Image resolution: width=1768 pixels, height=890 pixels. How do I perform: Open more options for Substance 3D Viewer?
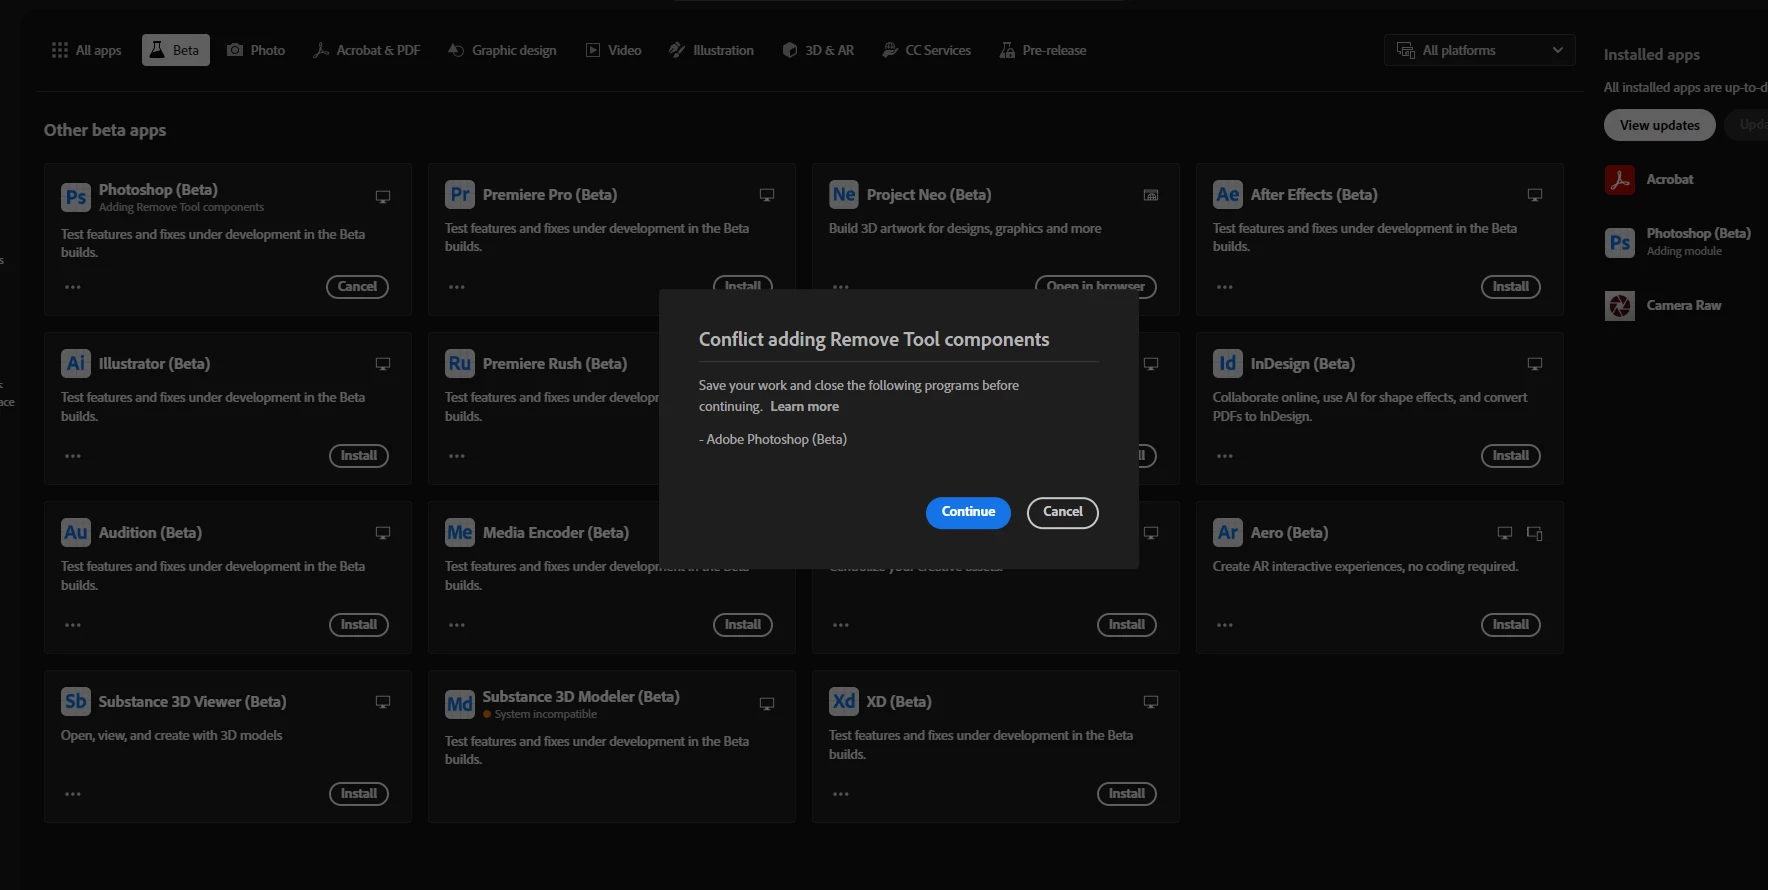coord(73,794)
